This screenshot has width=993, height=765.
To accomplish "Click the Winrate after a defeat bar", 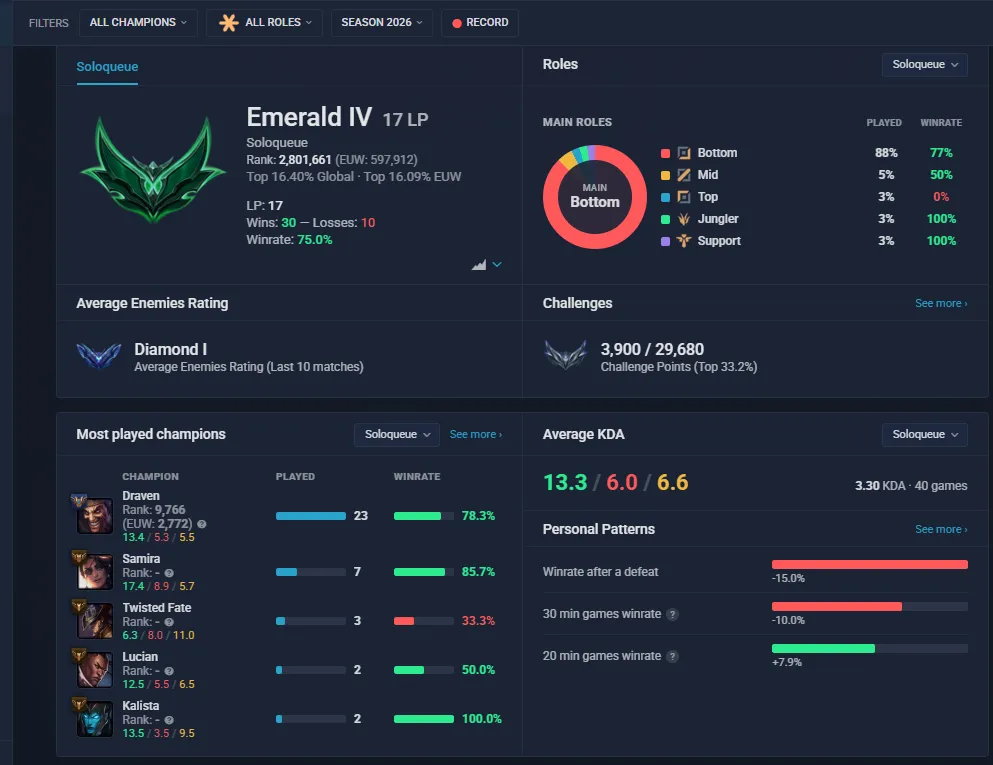I will pos(870,565).
